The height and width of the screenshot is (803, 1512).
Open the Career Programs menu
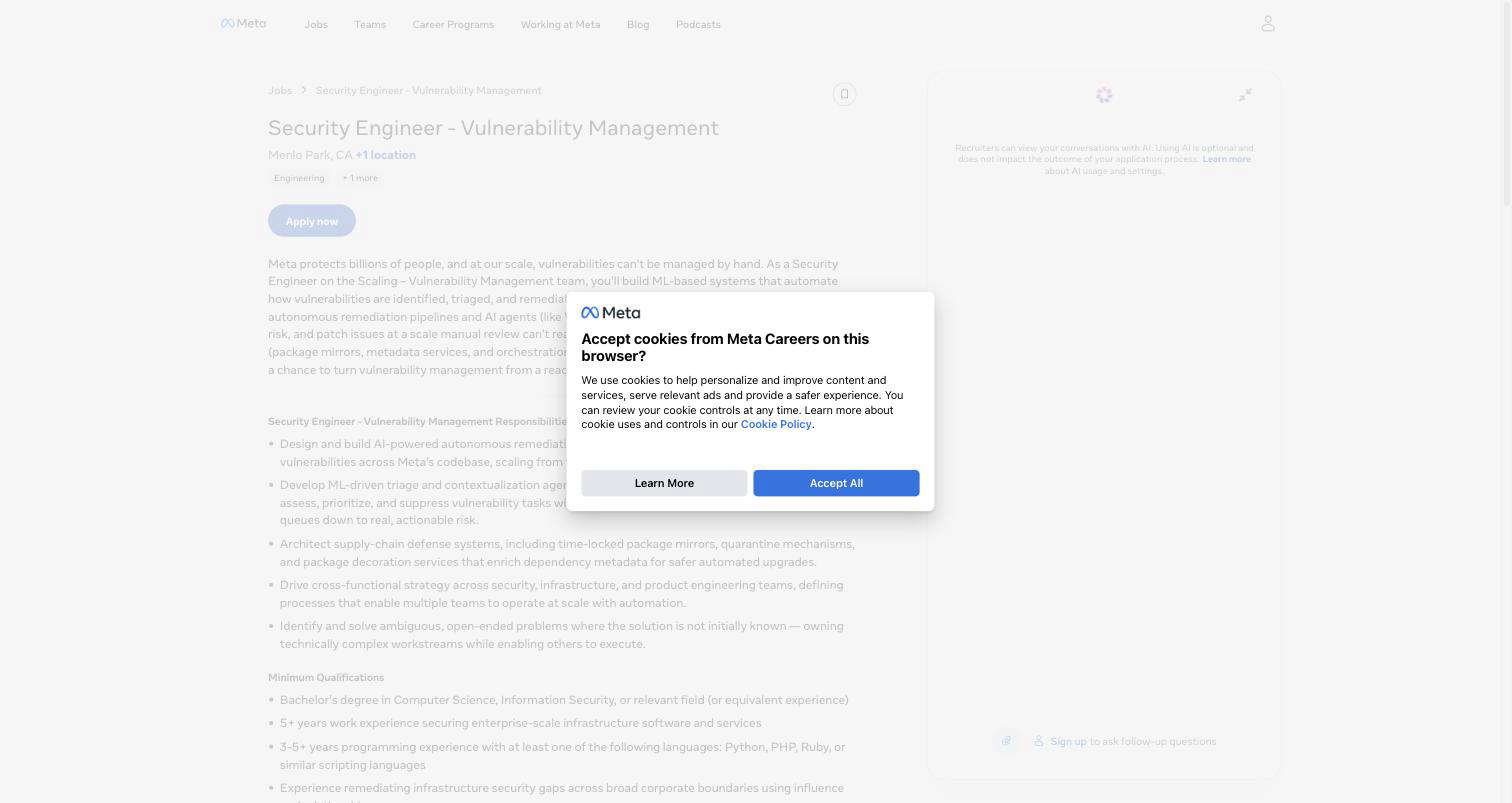(453, 24)
